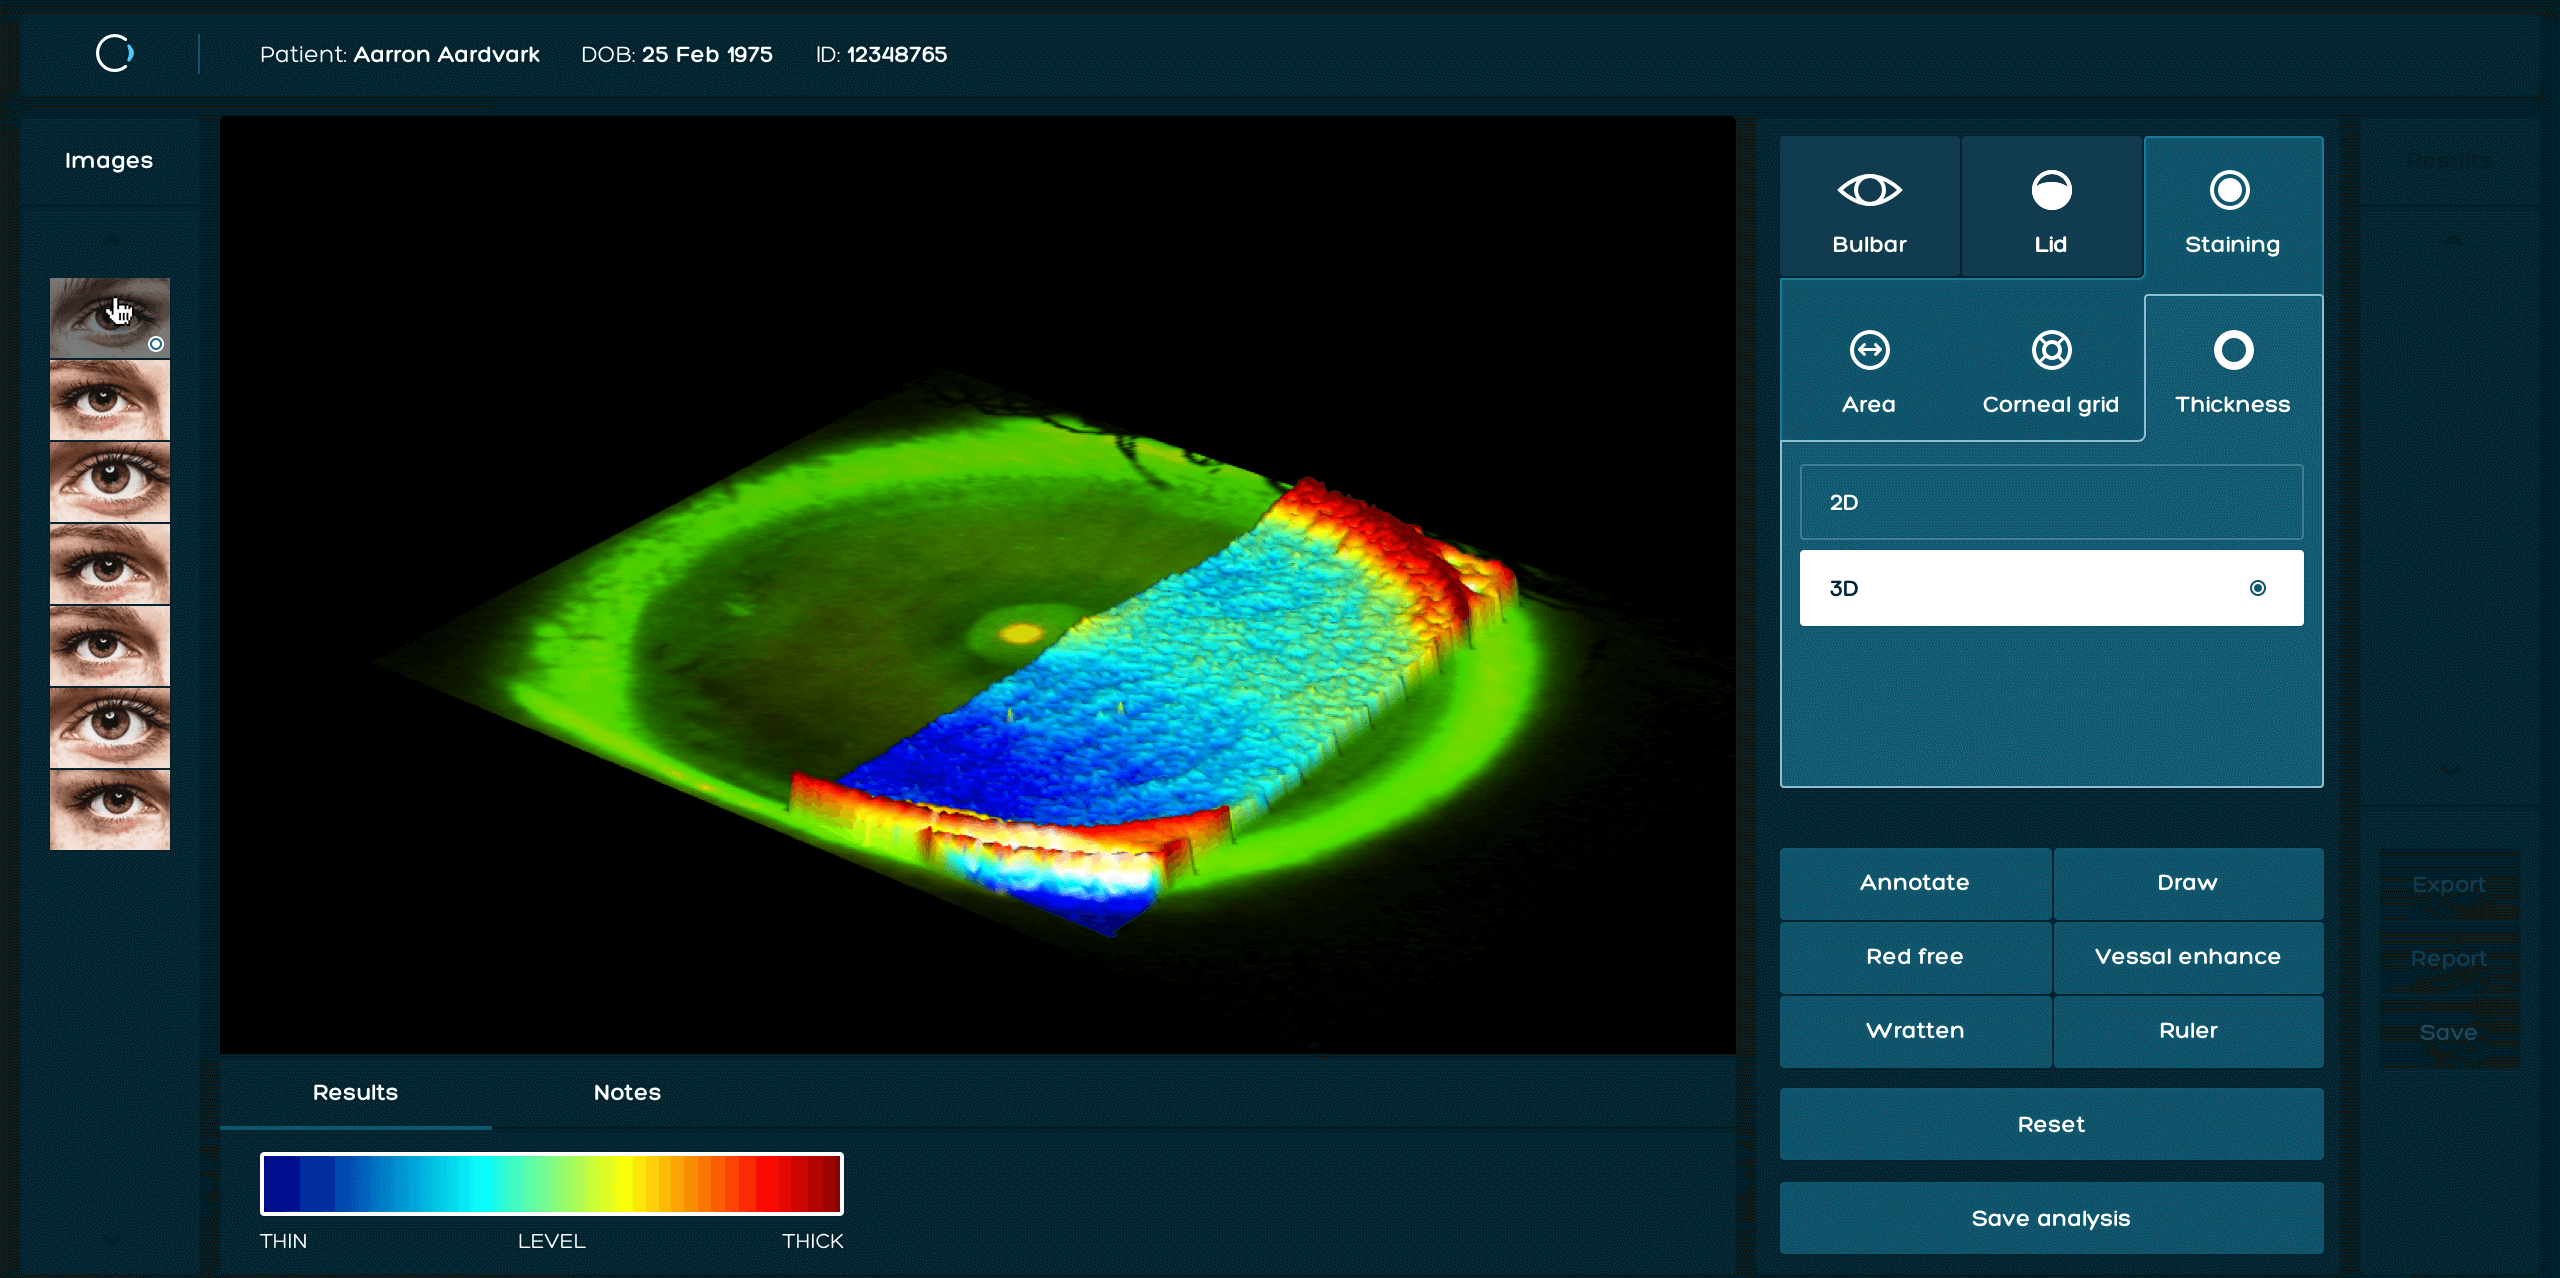Select the 3D radio button

coord(2257,588)
